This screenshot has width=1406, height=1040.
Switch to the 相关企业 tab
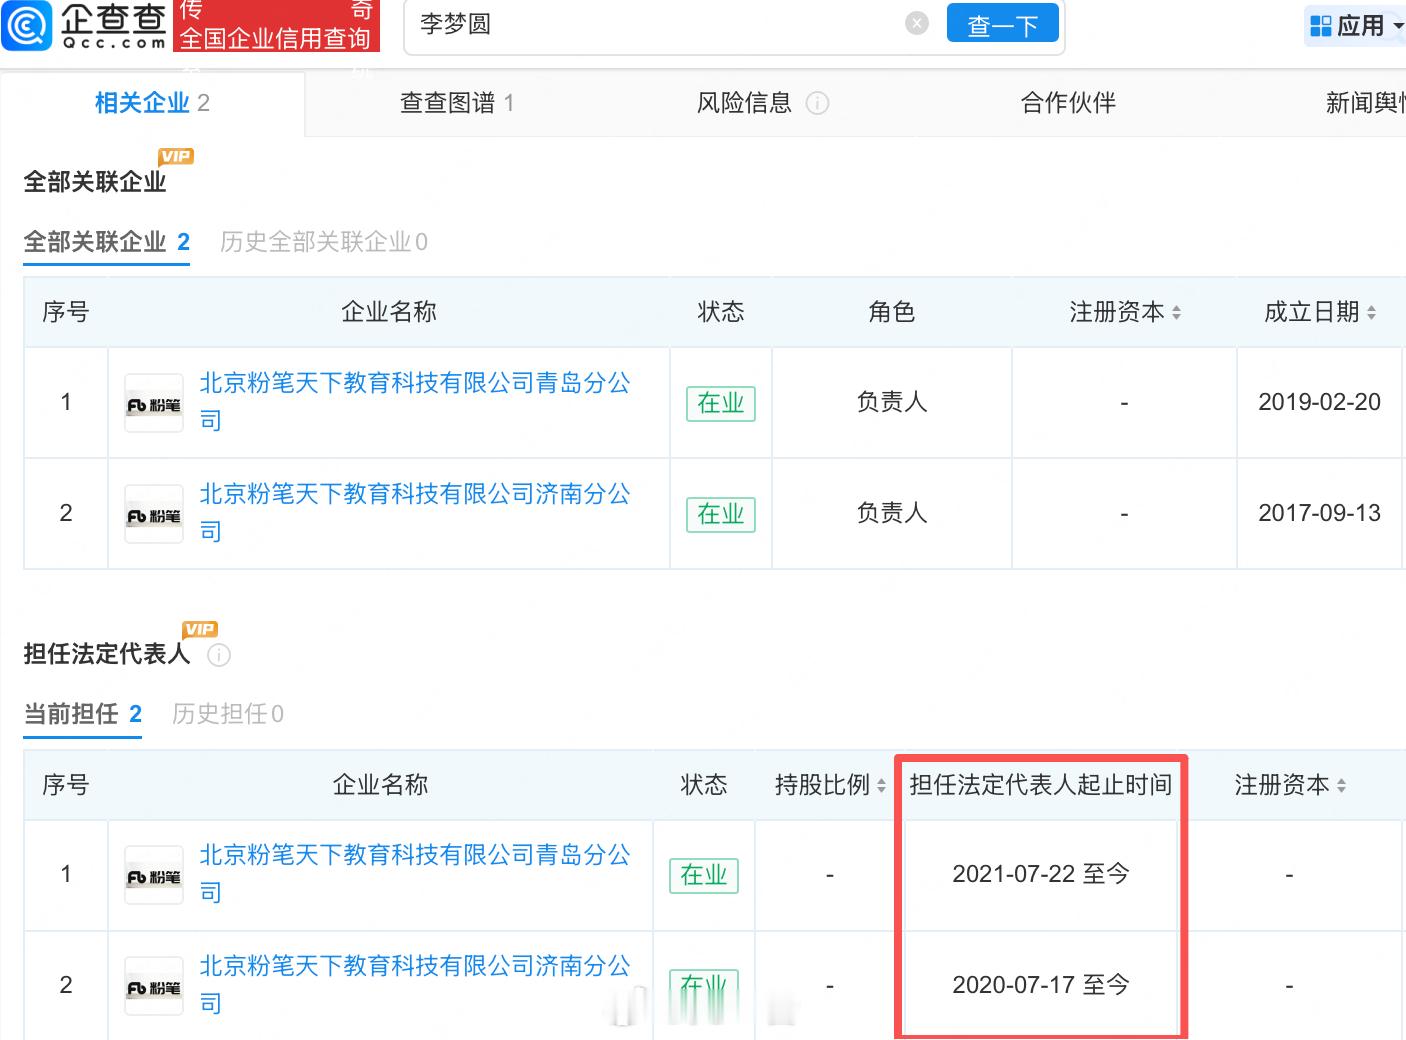pyautogui.click(x=152, y=103)
